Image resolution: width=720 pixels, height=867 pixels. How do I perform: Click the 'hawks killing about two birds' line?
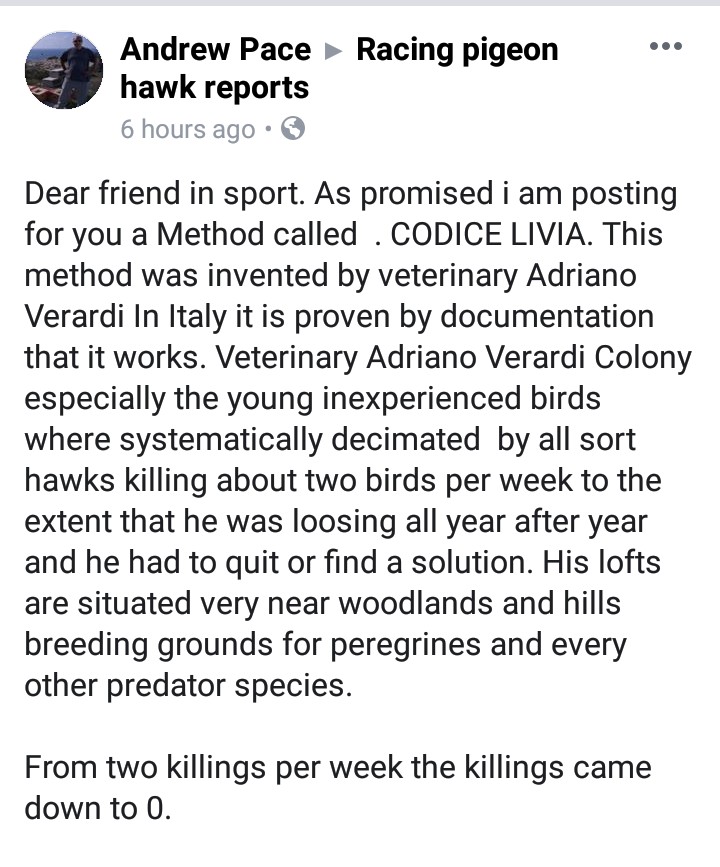tap(343, 480)
